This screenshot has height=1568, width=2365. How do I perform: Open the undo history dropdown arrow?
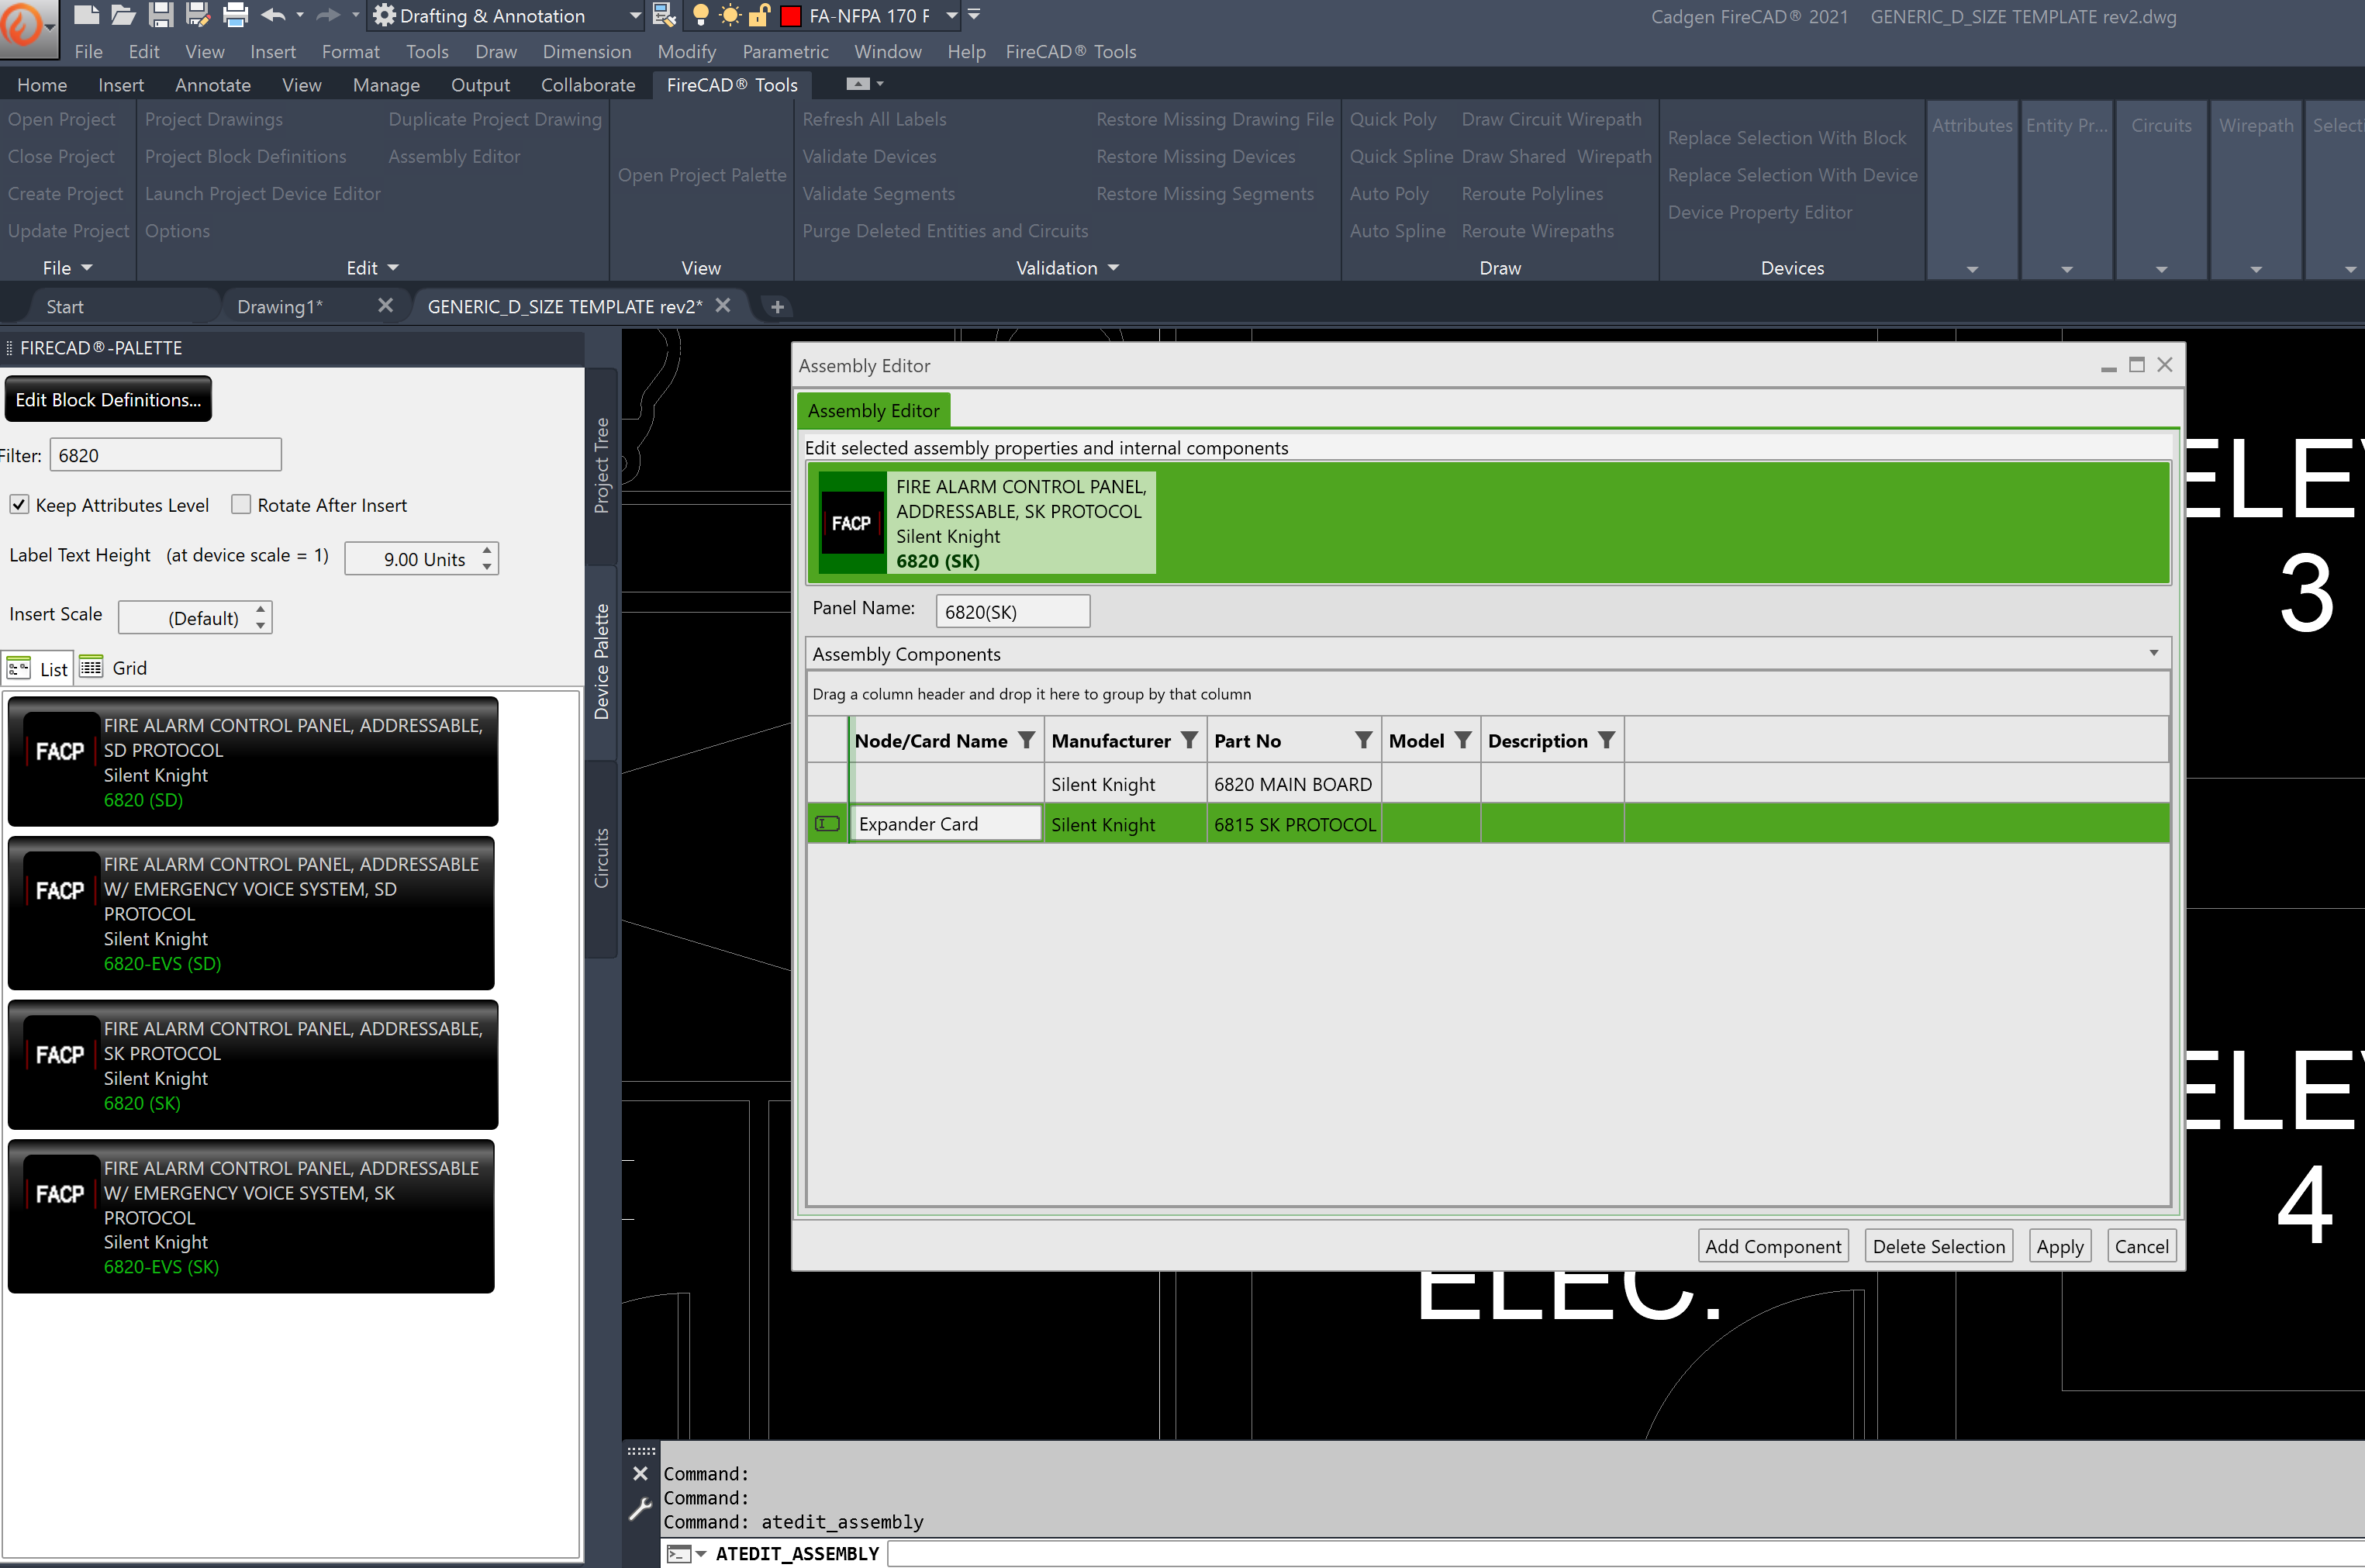click(x=300, y=15)
